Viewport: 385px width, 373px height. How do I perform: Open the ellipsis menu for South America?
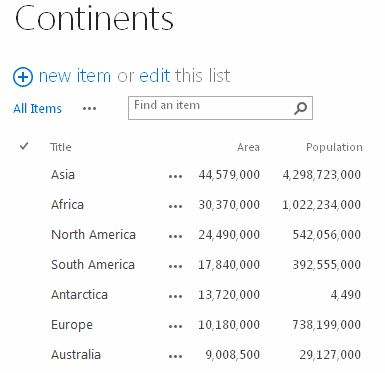(176, 267)
